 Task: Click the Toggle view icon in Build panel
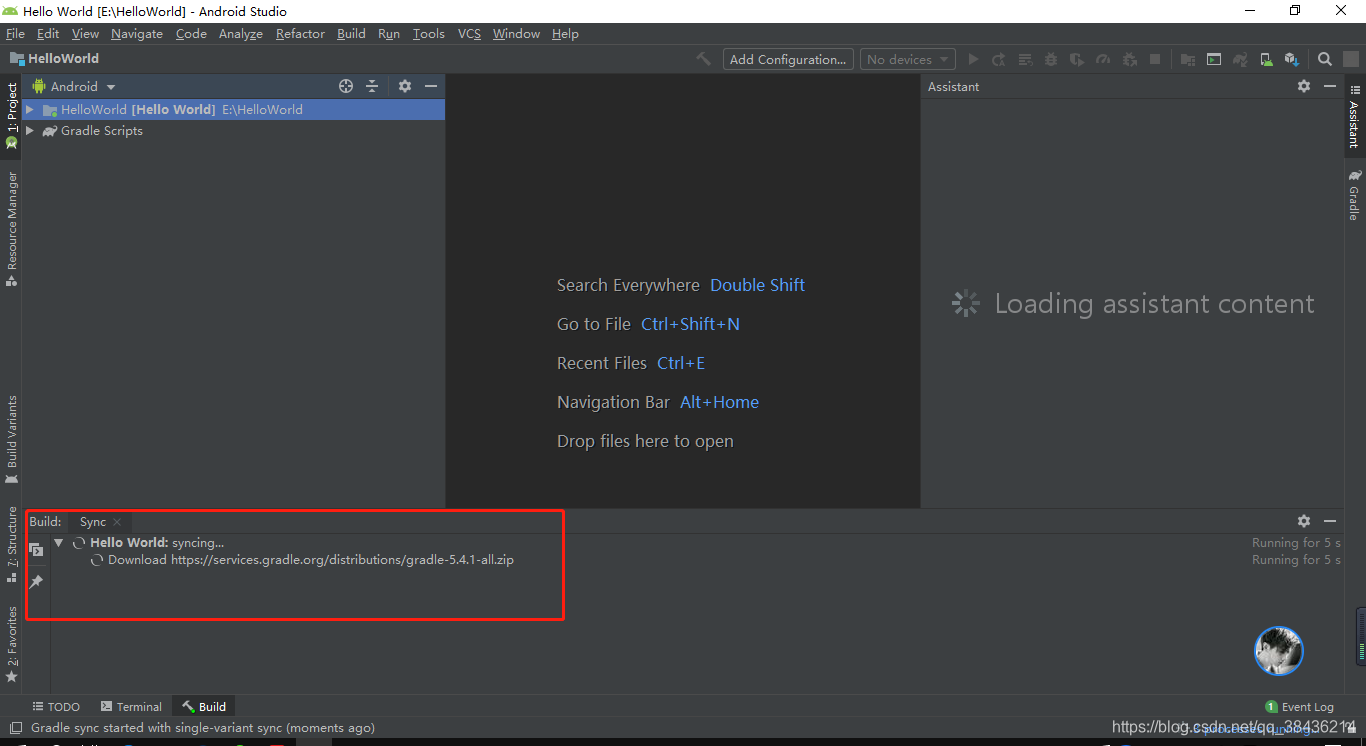tap(36, 550)
